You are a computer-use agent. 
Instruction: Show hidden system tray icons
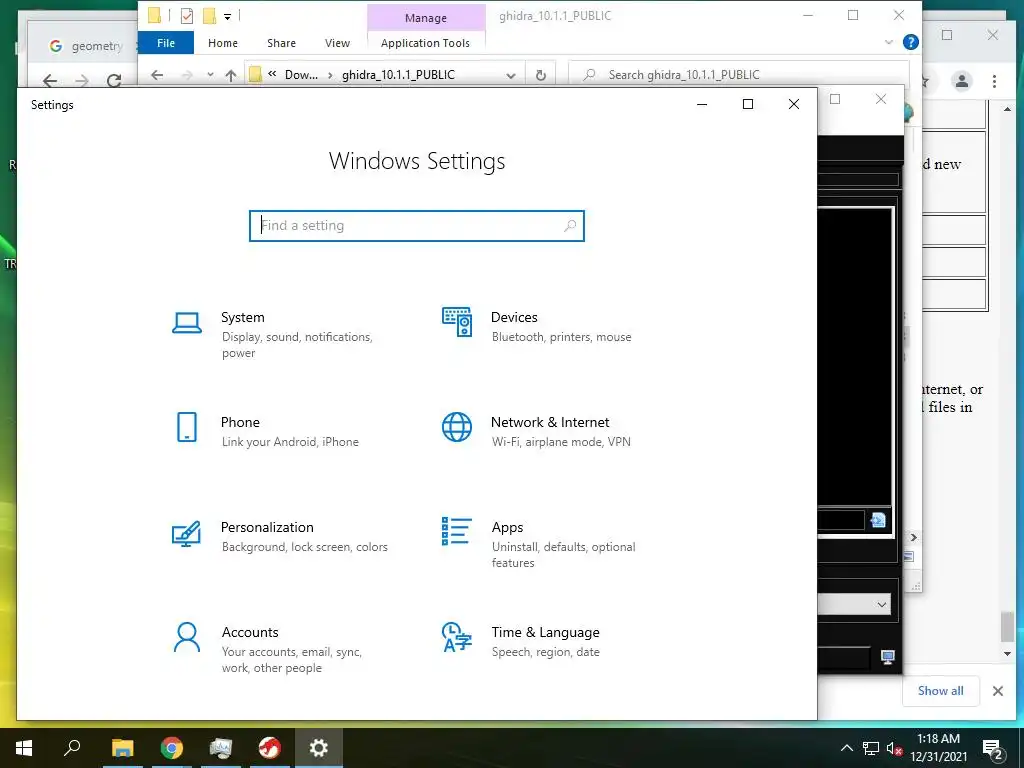click(846, 748)
